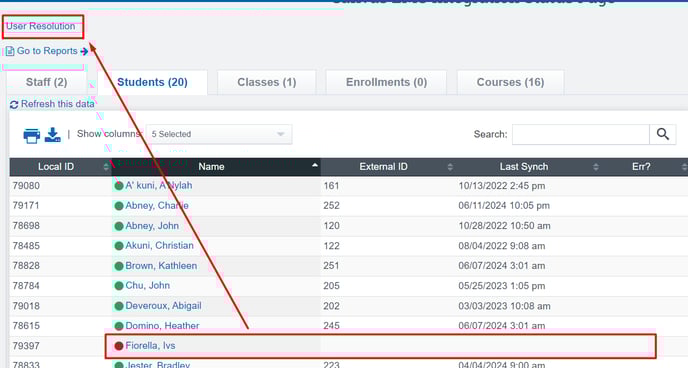Open student Brown, Kathleen

161,266
